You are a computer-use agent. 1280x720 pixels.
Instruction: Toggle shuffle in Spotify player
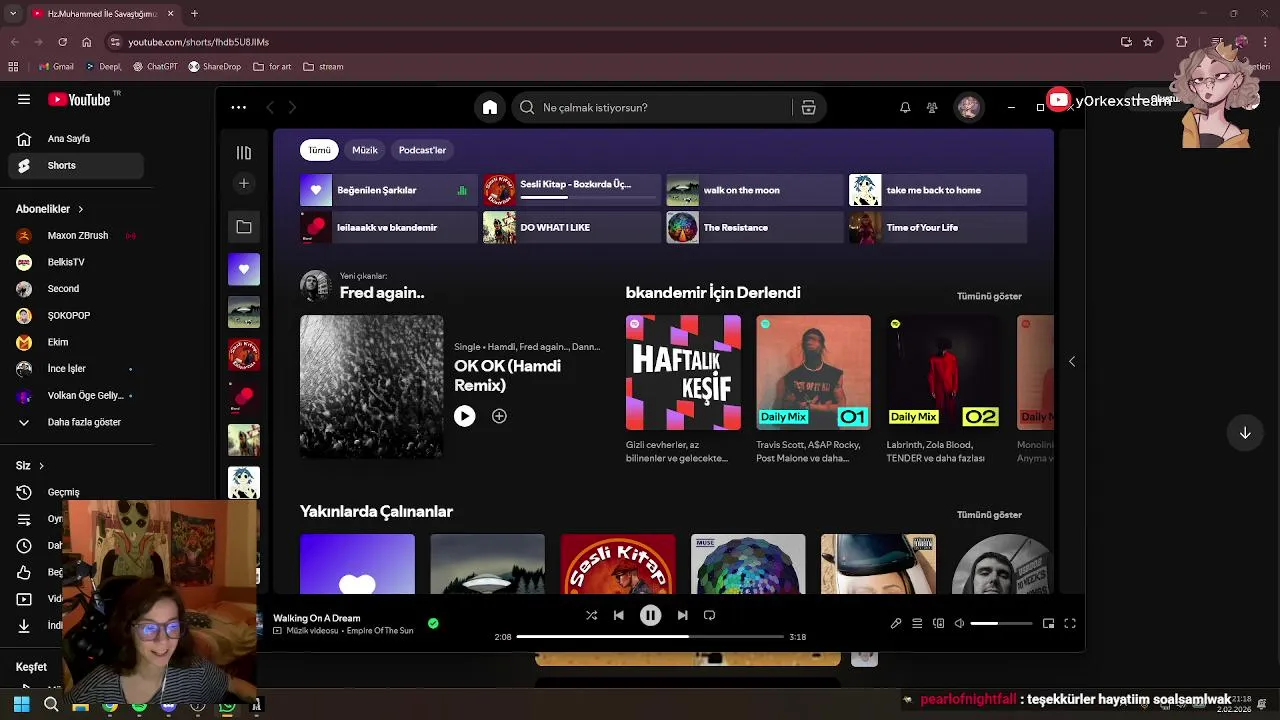[x=591, y=616]
